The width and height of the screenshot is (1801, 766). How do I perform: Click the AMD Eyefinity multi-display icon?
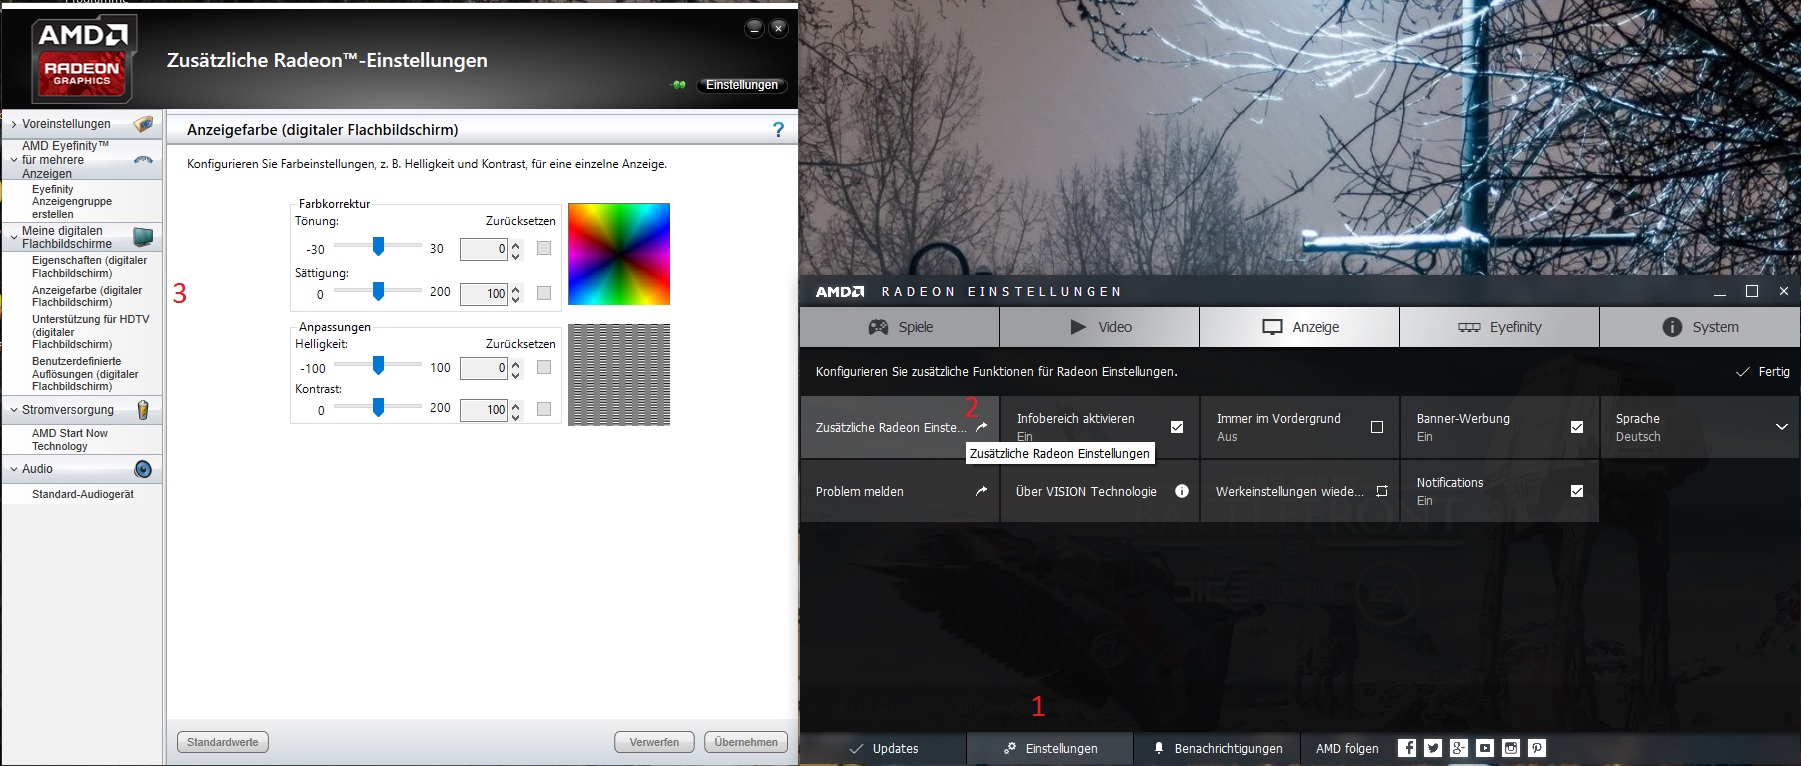click(x=143, y=160)
